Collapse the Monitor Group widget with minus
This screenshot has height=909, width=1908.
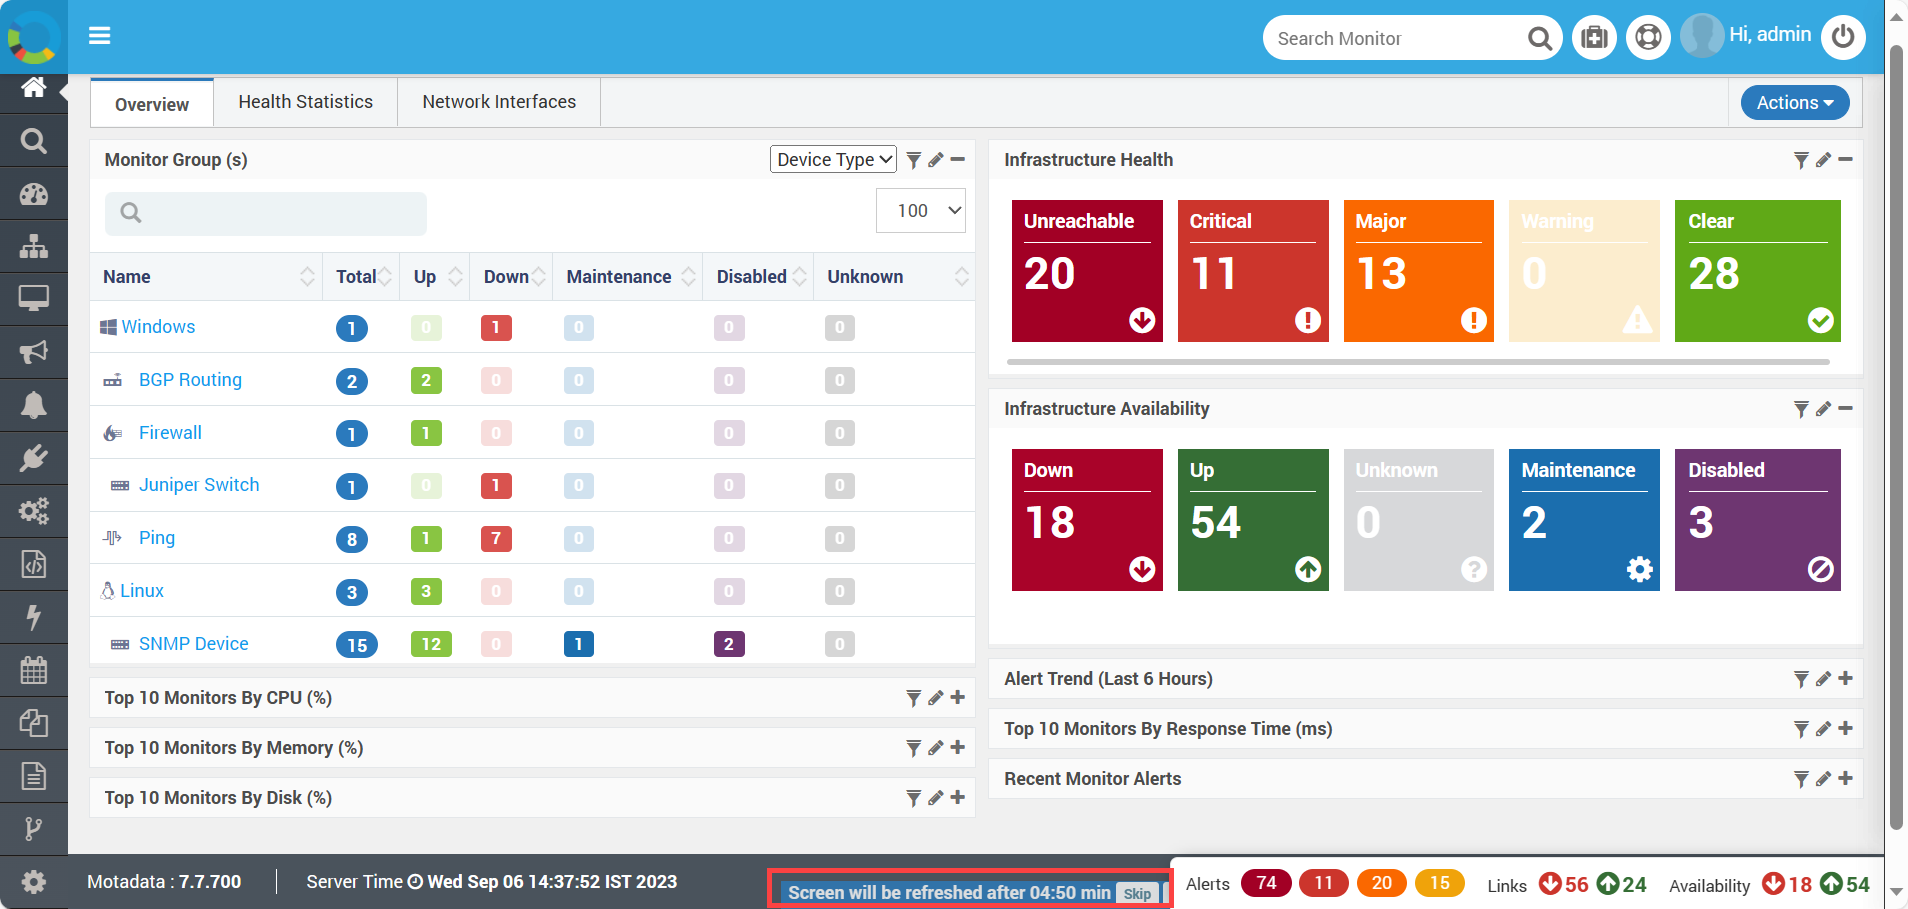[958, 160]
